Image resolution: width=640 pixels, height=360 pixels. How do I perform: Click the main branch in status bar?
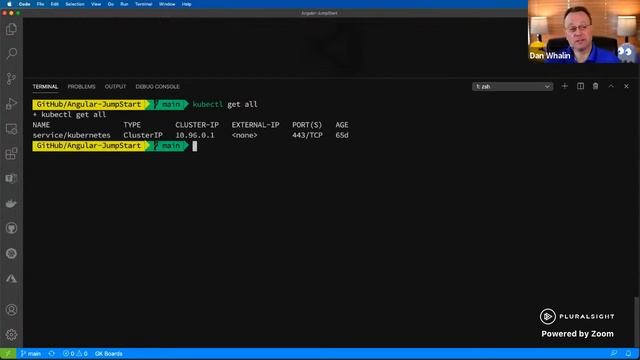[31, 353]
